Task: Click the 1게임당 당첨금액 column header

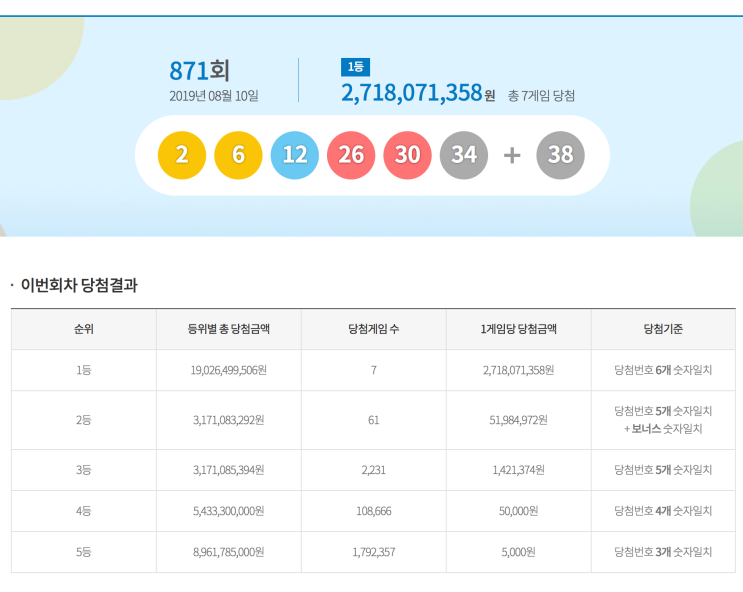Action: [518, 329]
